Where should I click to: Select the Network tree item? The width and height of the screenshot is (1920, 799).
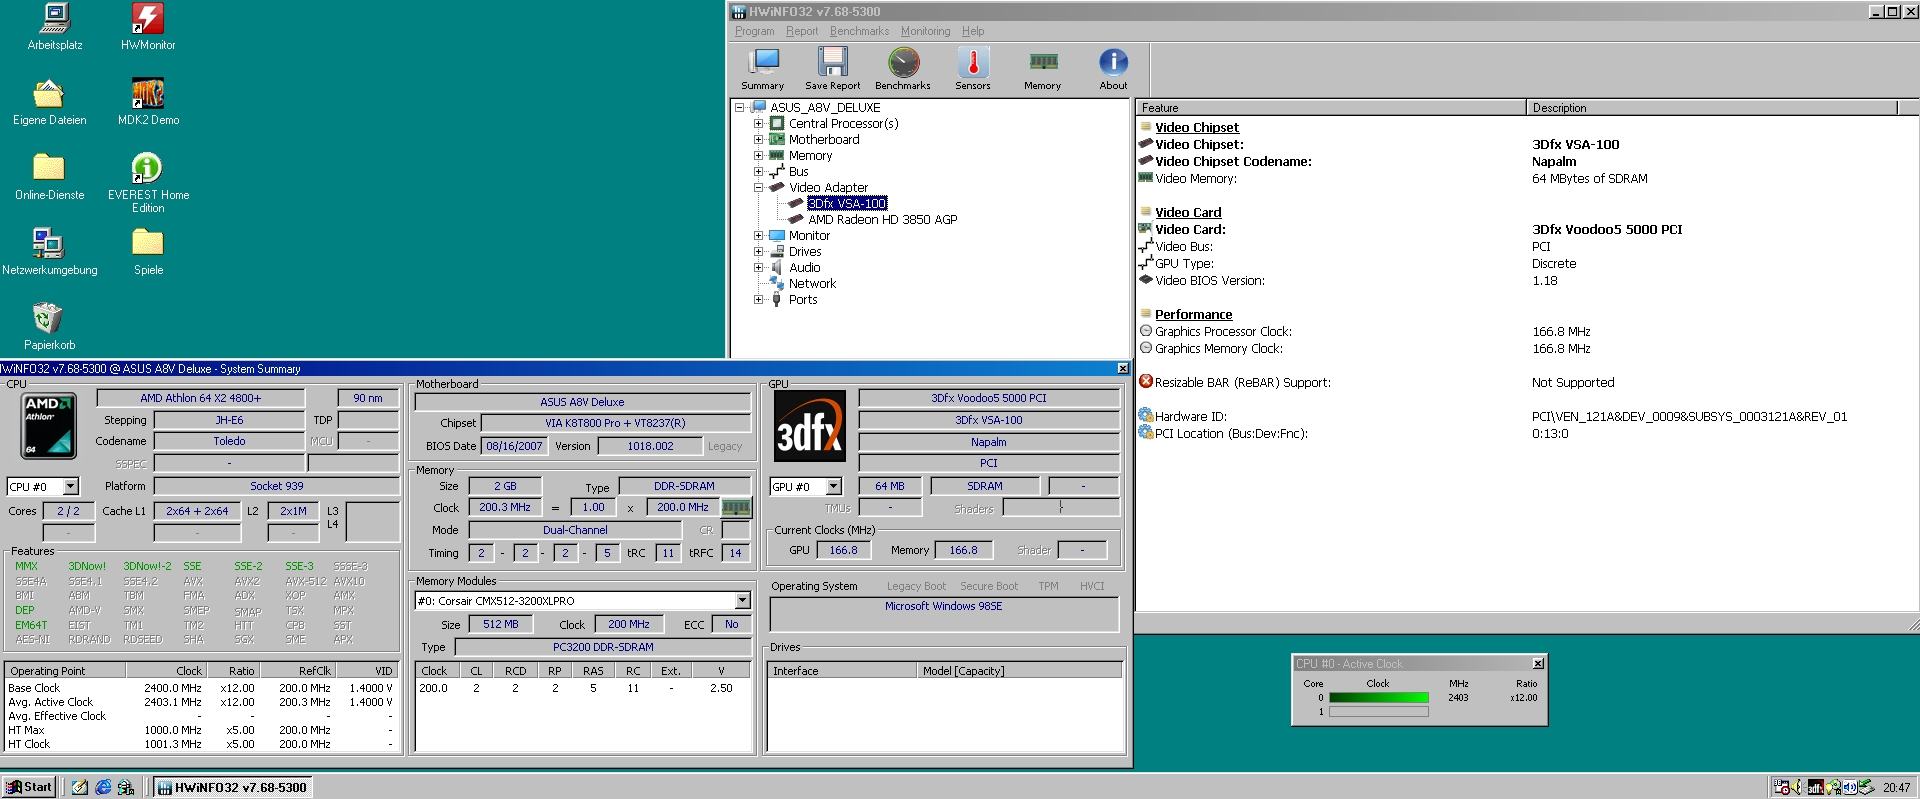point(812,284)
